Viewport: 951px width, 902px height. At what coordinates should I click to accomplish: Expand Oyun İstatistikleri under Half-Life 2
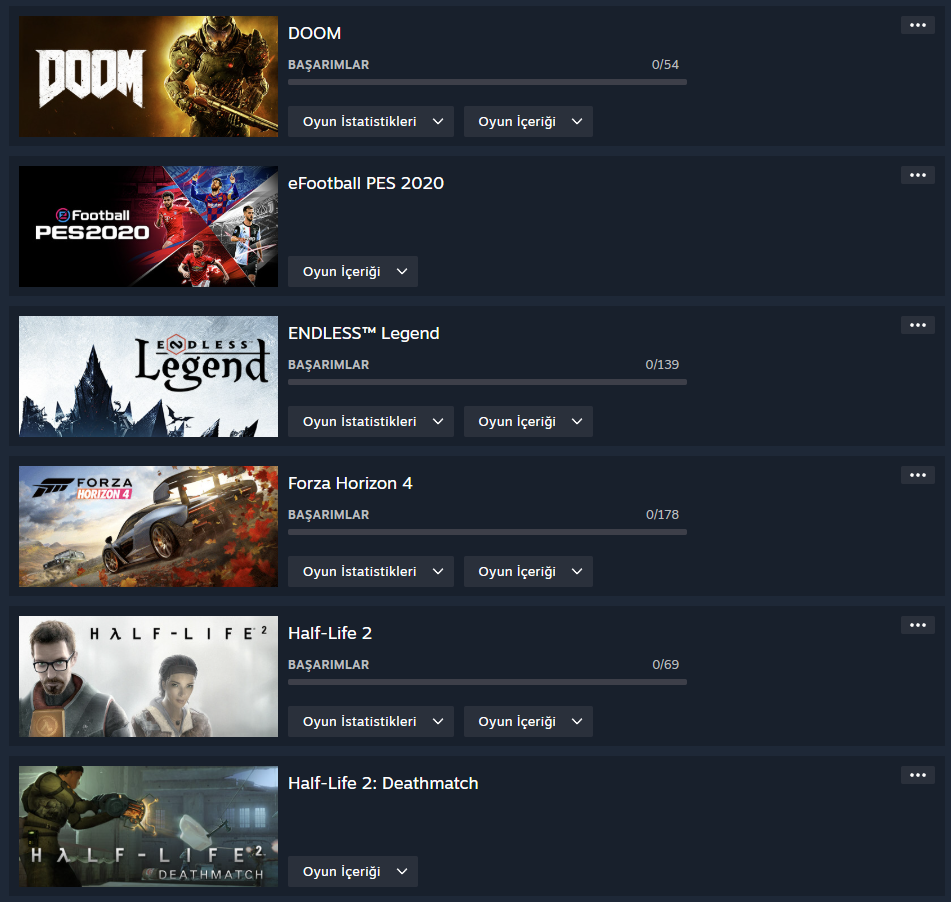pos(371,721)
